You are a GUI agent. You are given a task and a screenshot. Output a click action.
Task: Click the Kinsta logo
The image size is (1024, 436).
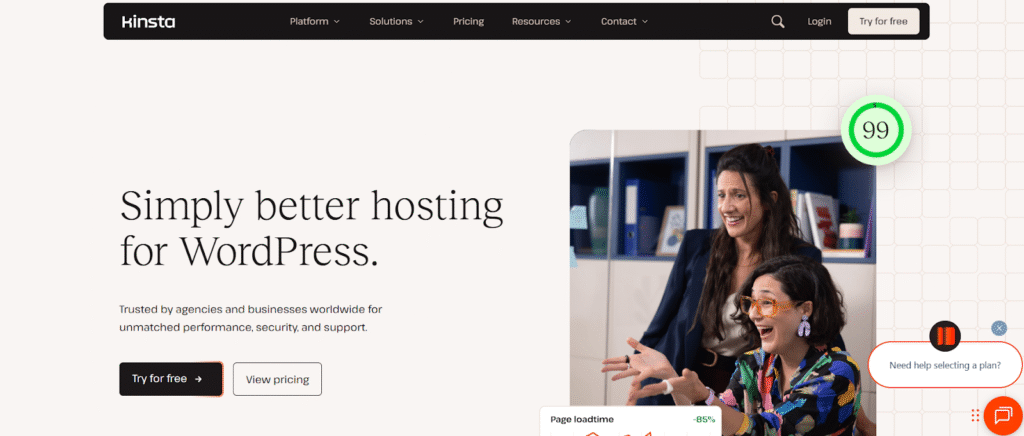click(x=148, y=22)
